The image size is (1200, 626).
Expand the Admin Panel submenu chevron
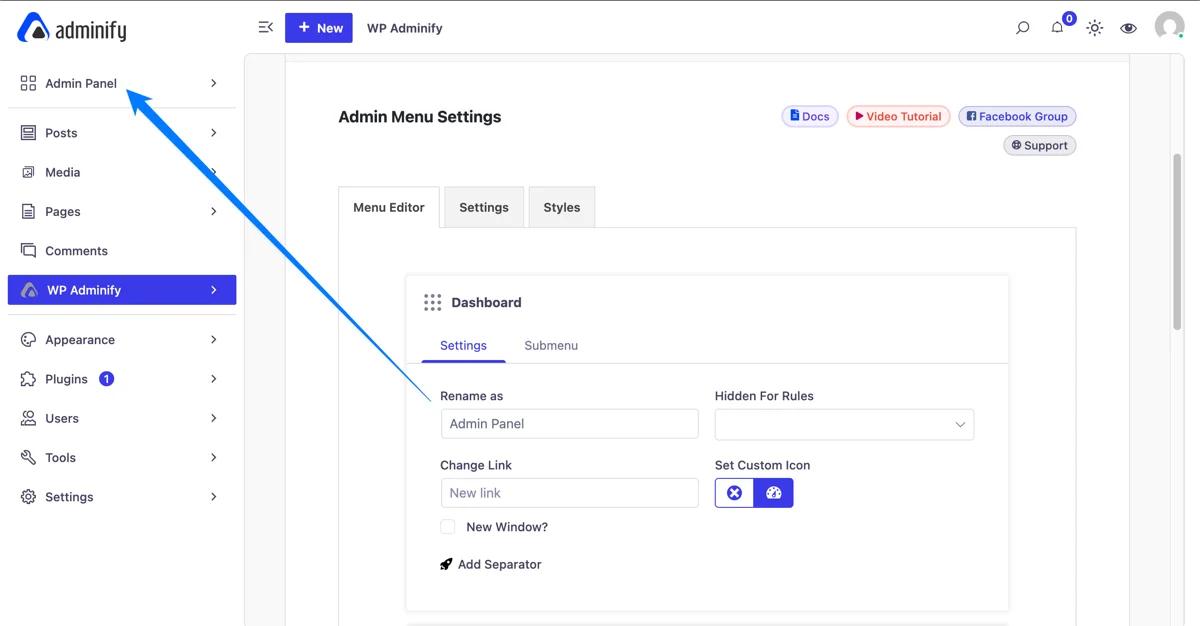click(213, 83)
